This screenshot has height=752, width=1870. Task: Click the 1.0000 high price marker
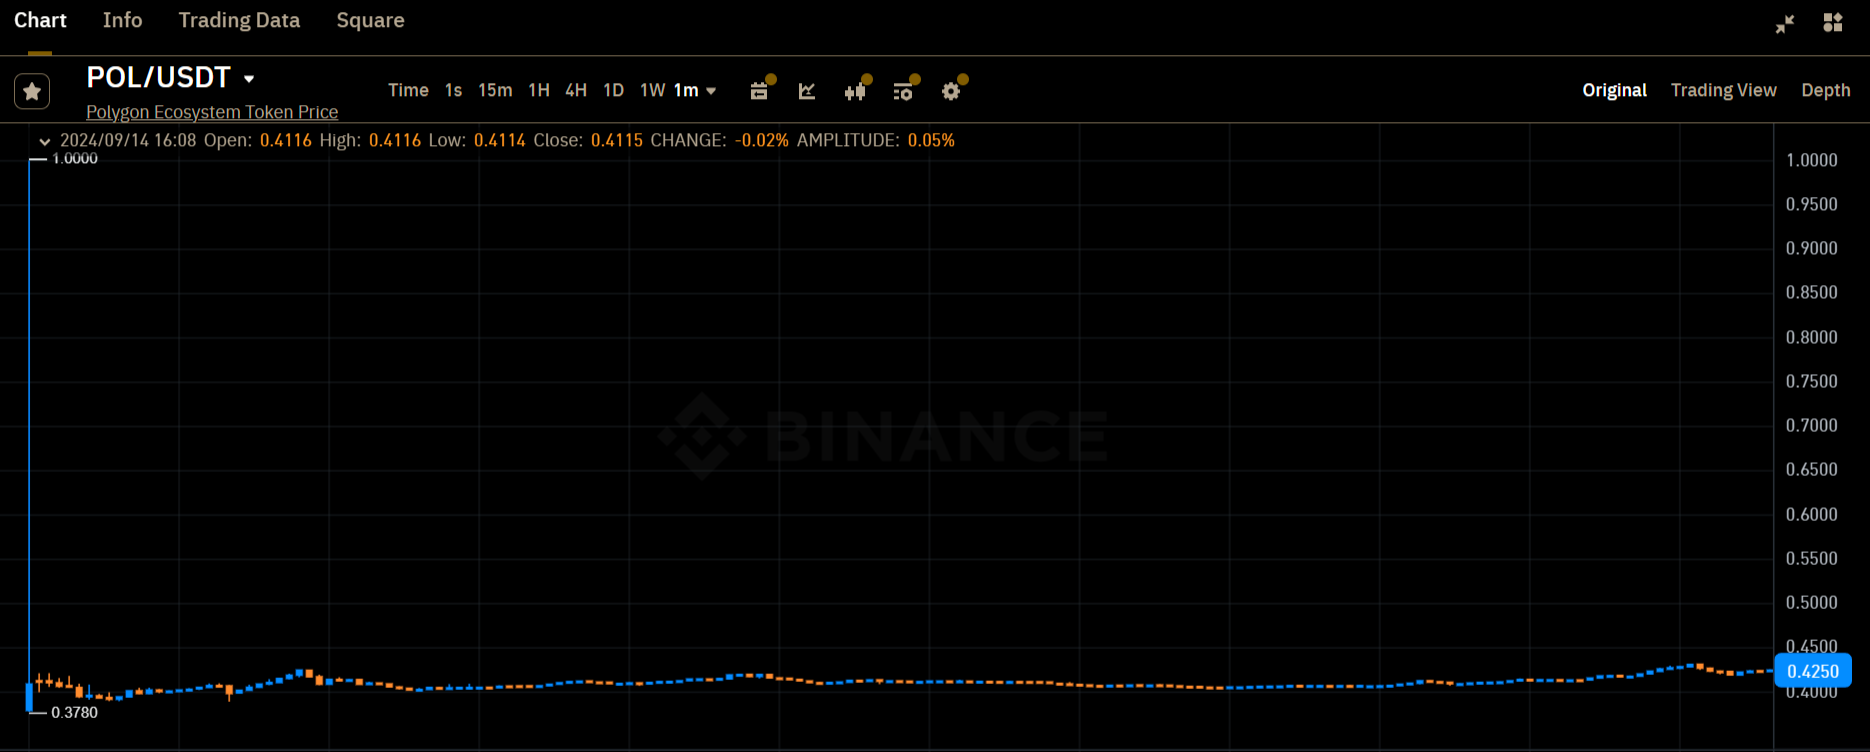75,158
